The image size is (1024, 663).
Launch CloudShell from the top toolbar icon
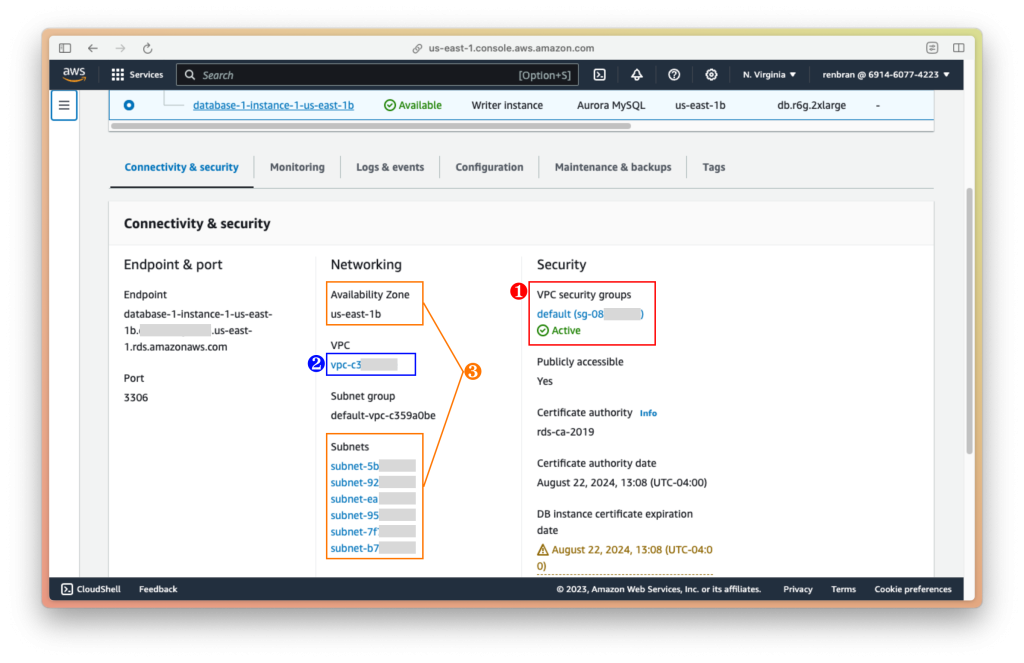pos(600,74)
